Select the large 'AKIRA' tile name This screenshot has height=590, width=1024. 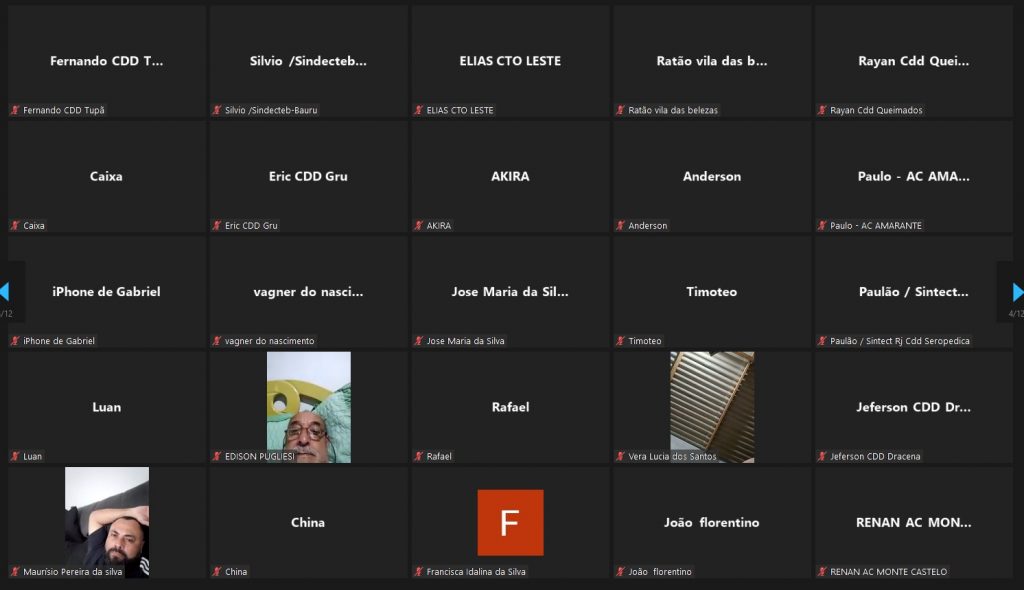pos(510,176)
